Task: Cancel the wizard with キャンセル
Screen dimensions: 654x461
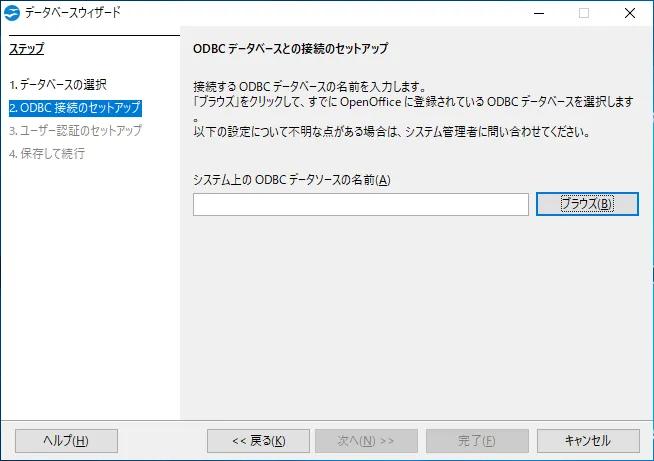Action: [x=587, y=441]
